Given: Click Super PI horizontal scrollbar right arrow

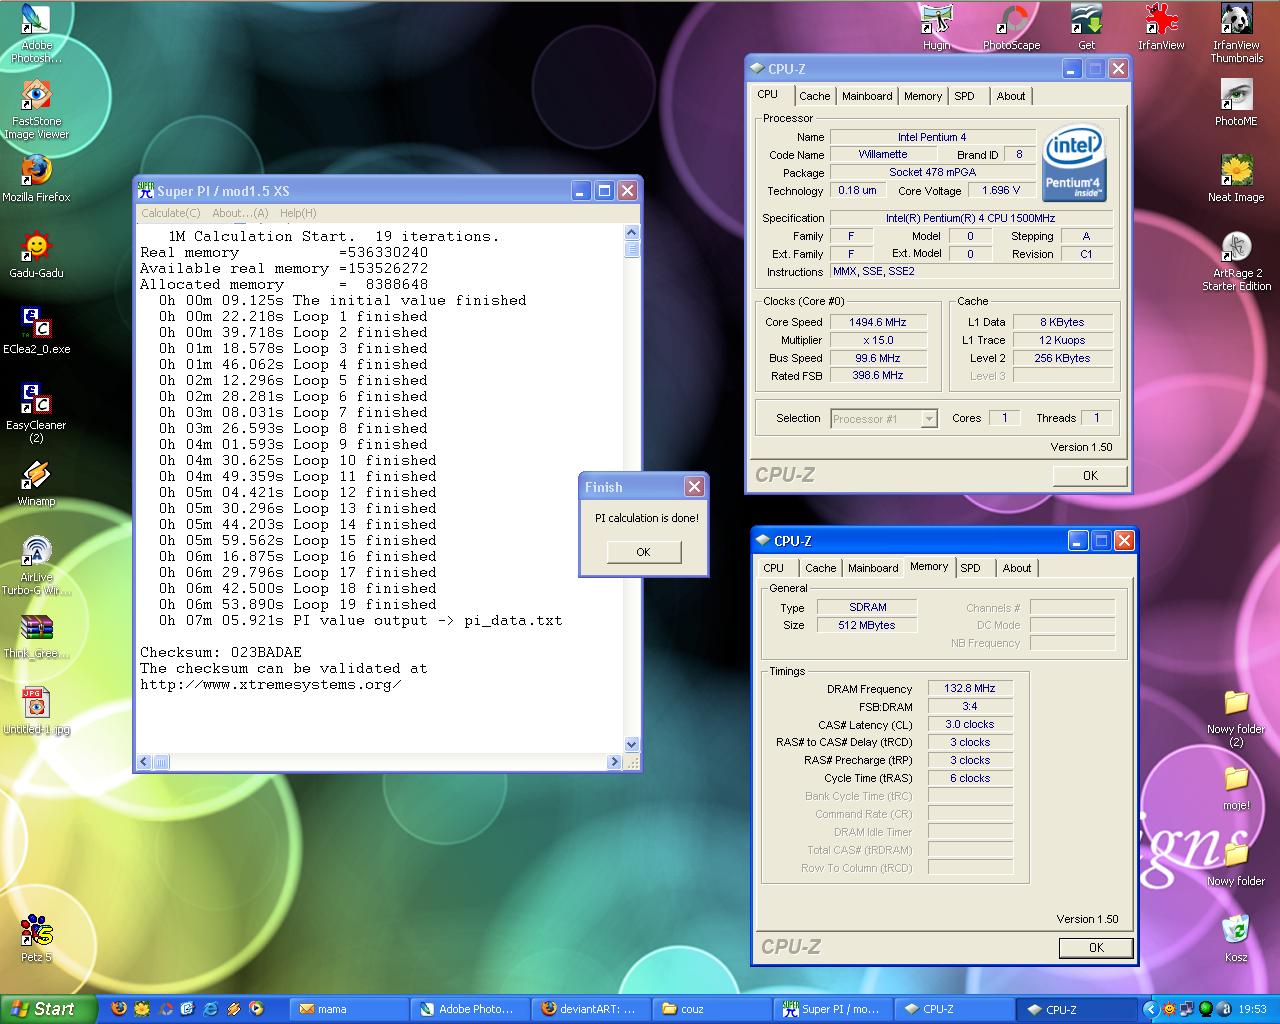Looking at the screenshot, I should [614, 762].
